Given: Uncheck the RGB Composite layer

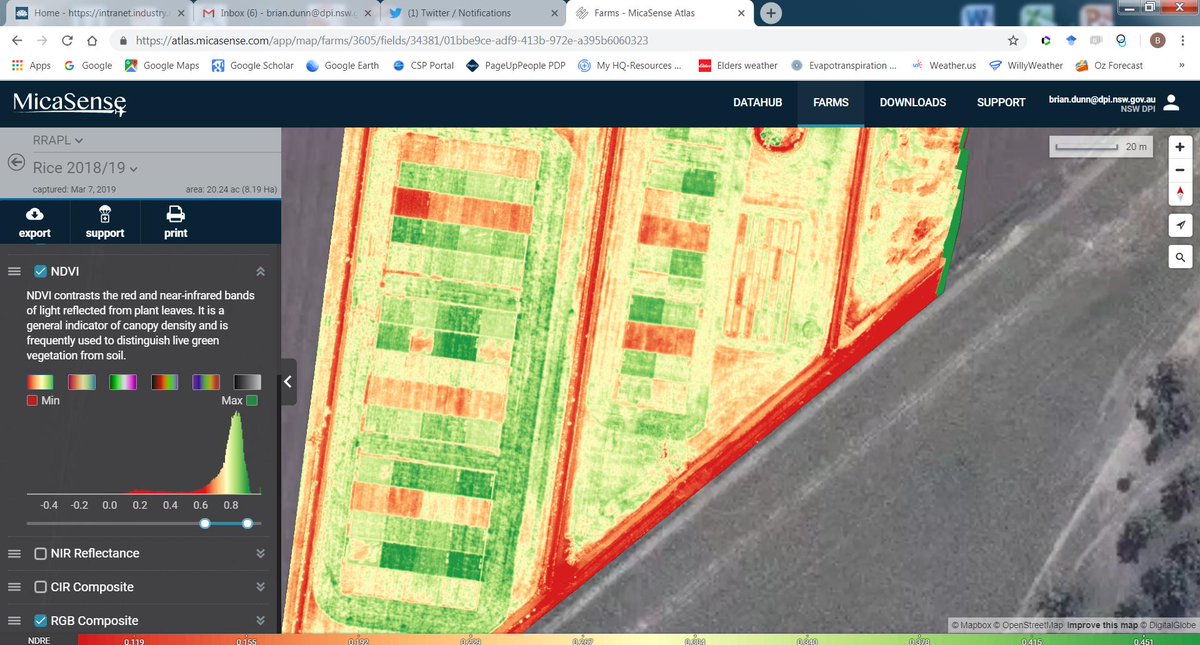Looking at the screenshot, I should point(42,620).
